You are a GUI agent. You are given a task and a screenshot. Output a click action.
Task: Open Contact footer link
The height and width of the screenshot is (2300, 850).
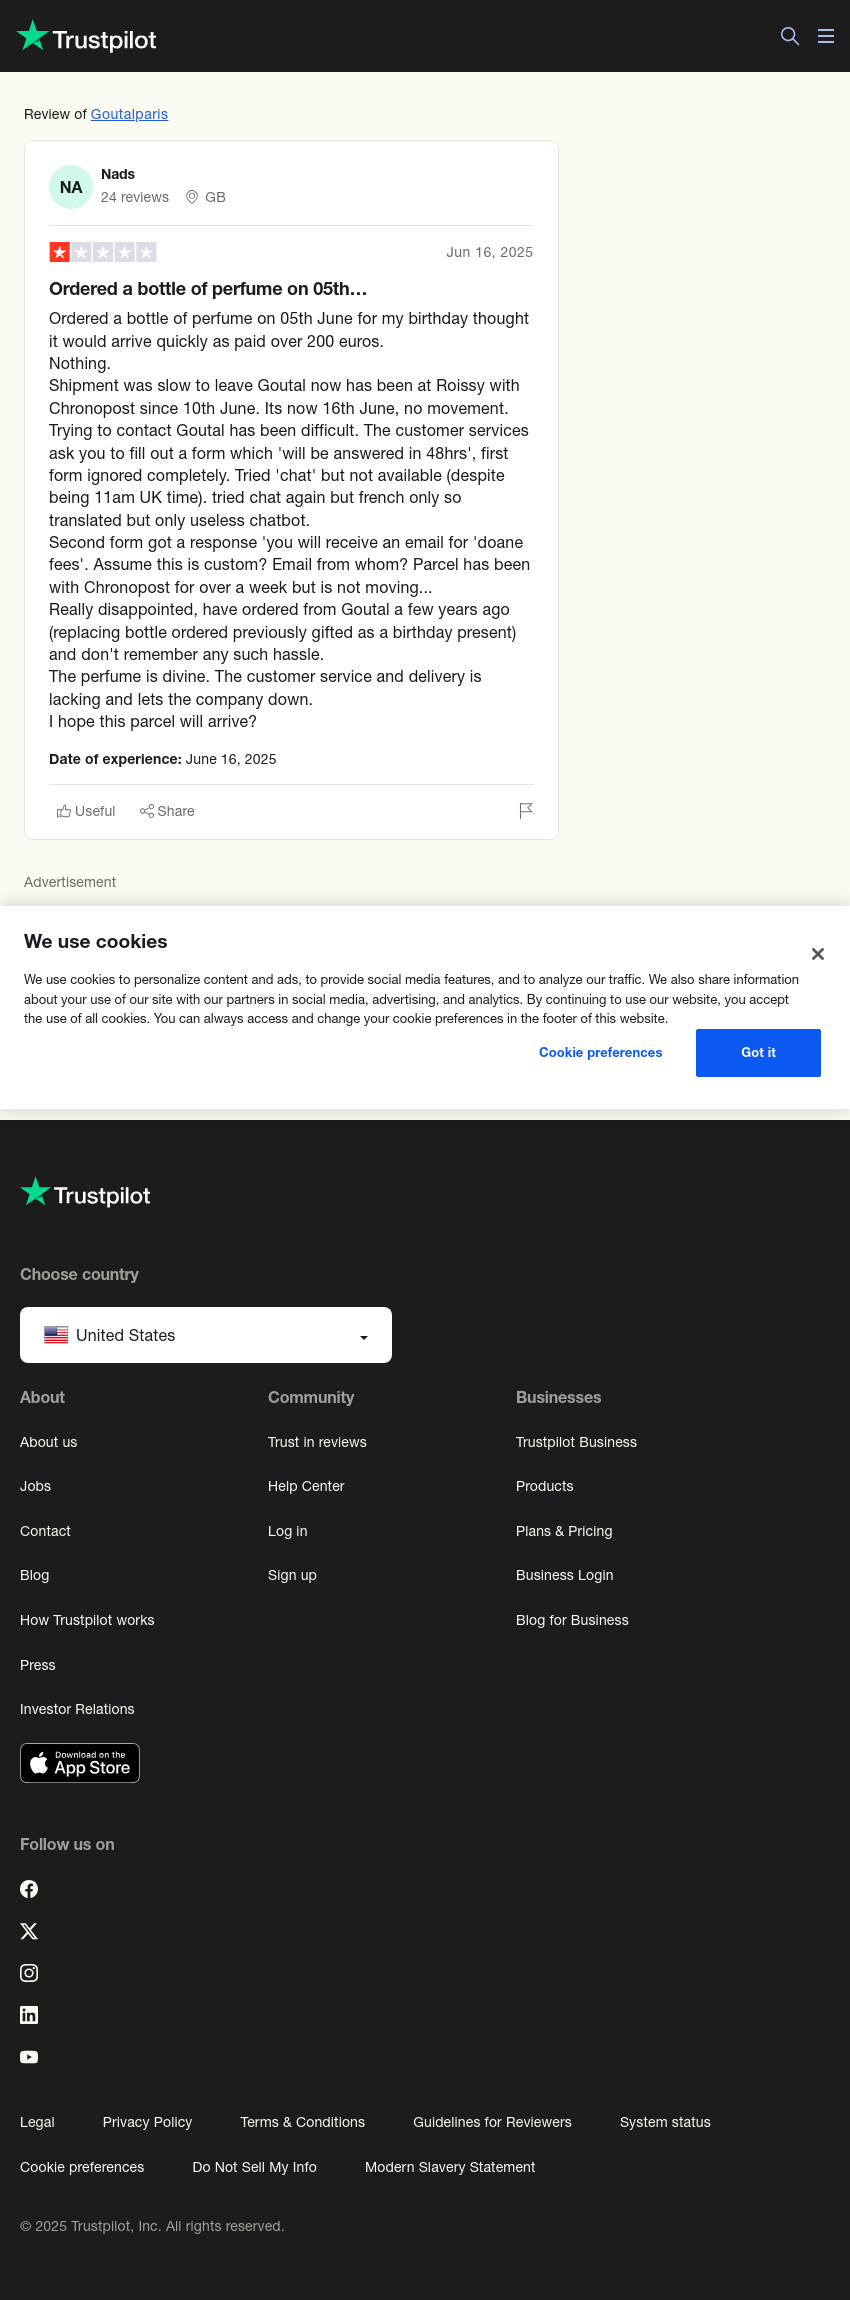tap(45, 1531)
